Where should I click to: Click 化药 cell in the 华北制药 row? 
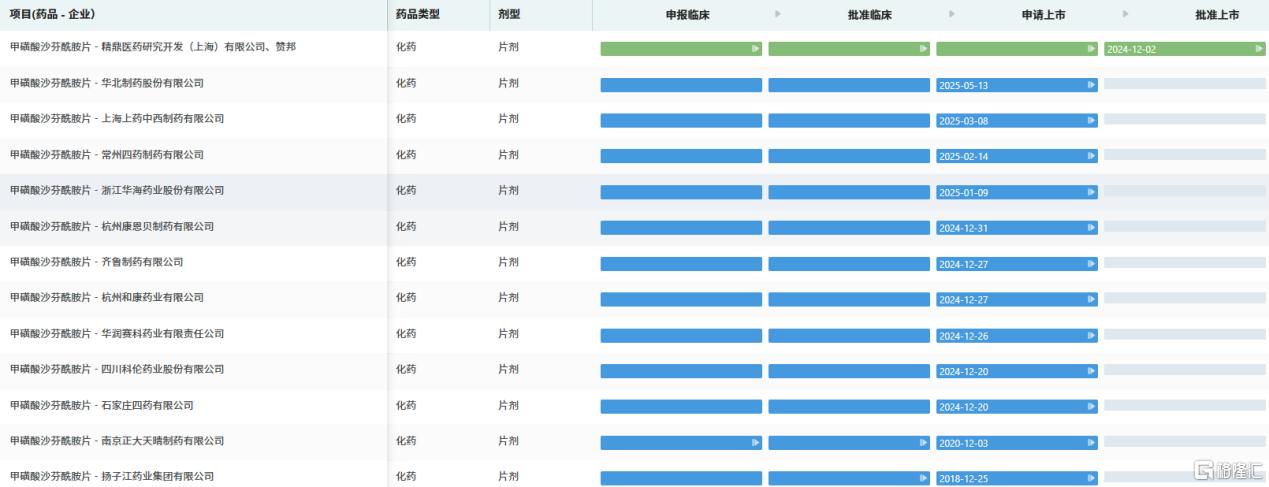click(406, 83)
